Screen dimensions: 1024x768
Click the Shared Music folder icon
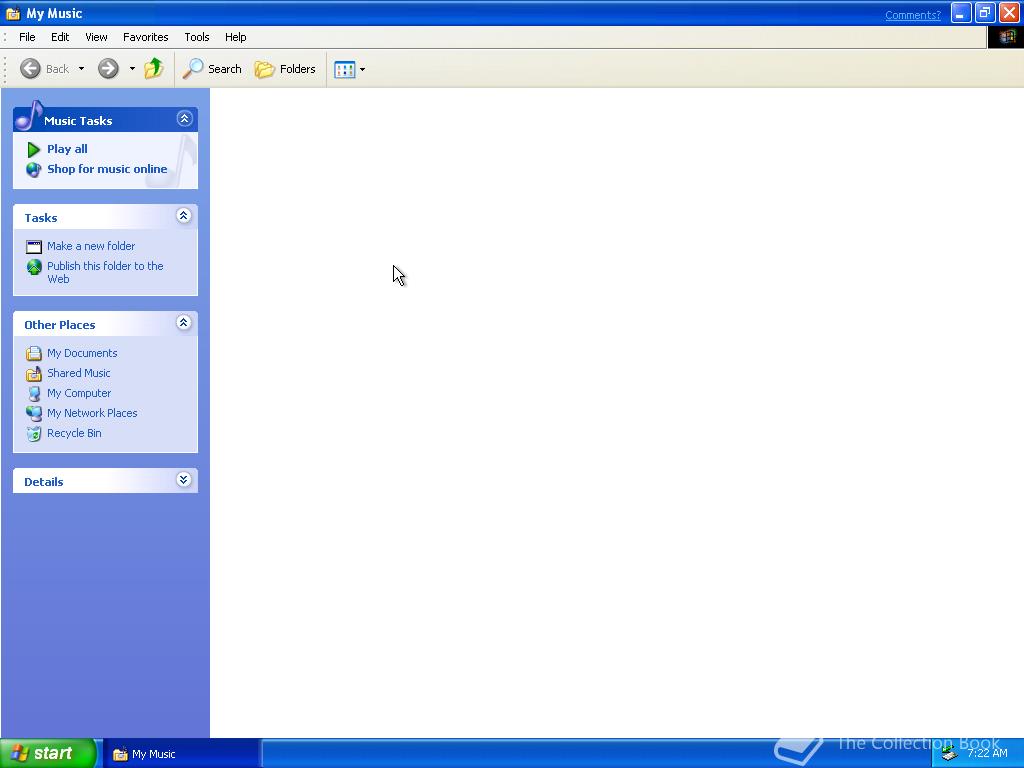34,374
